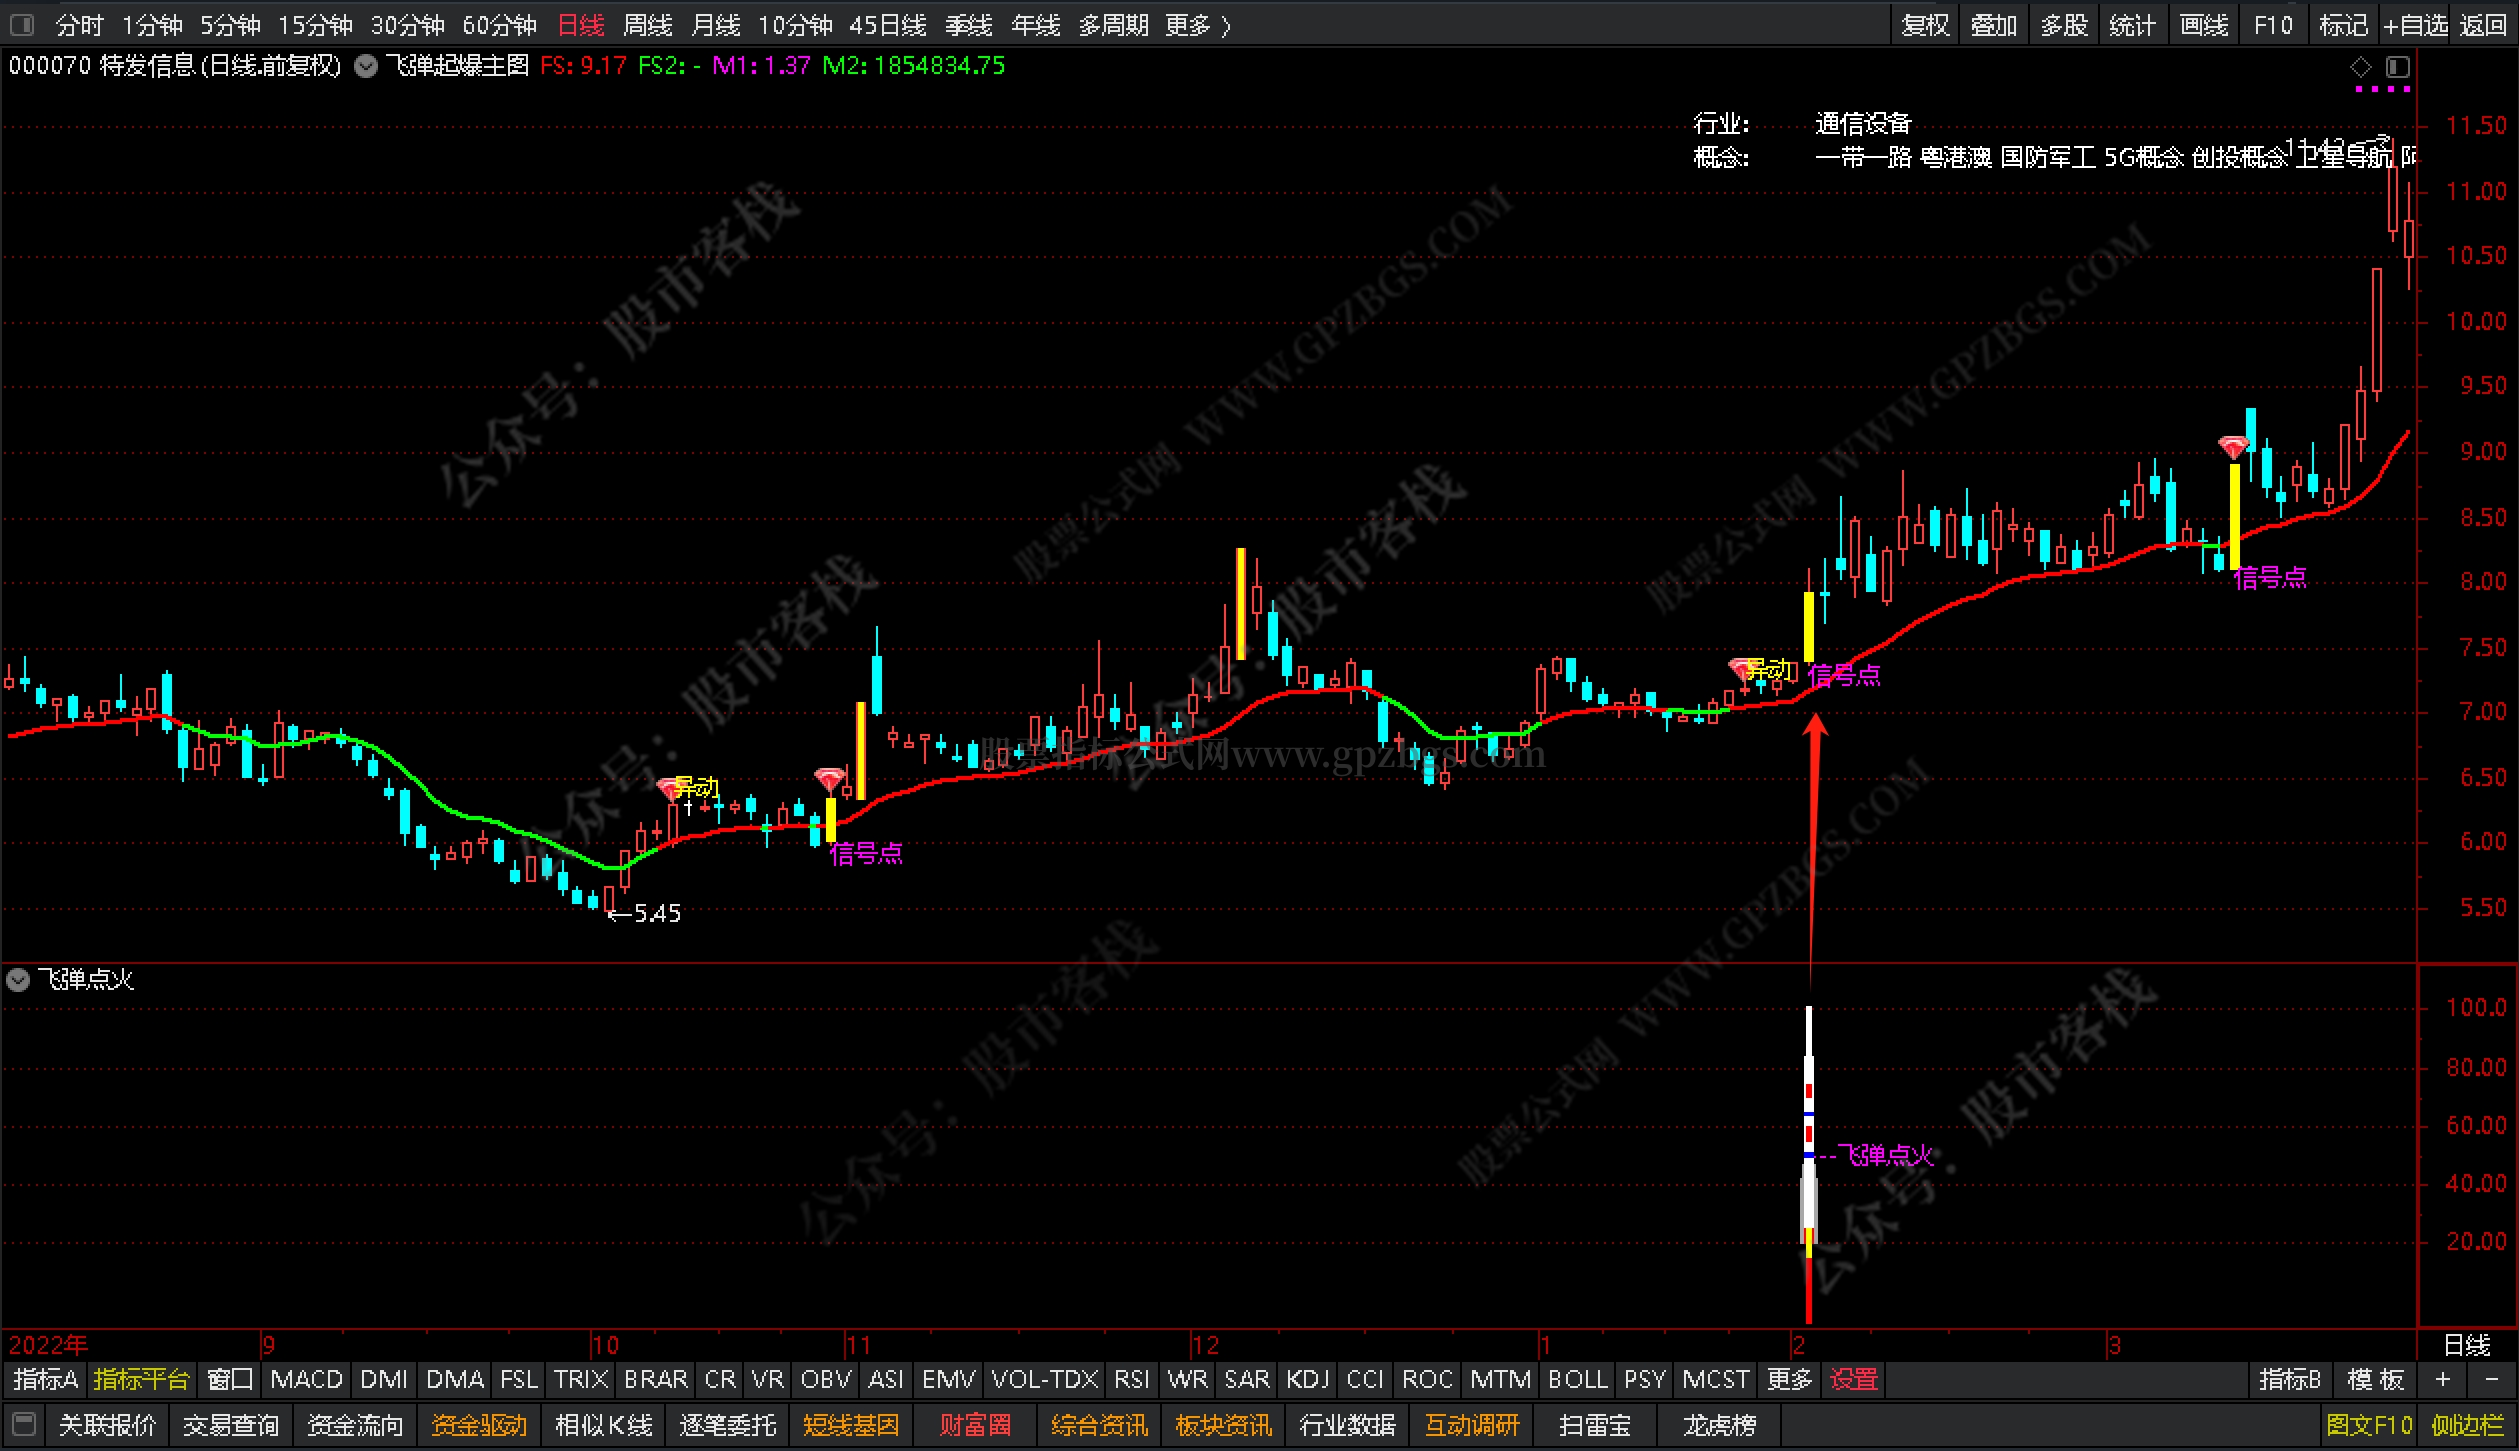
Task: Click the 资金流向 button in bottom bar
Action: click(354, 1424)
